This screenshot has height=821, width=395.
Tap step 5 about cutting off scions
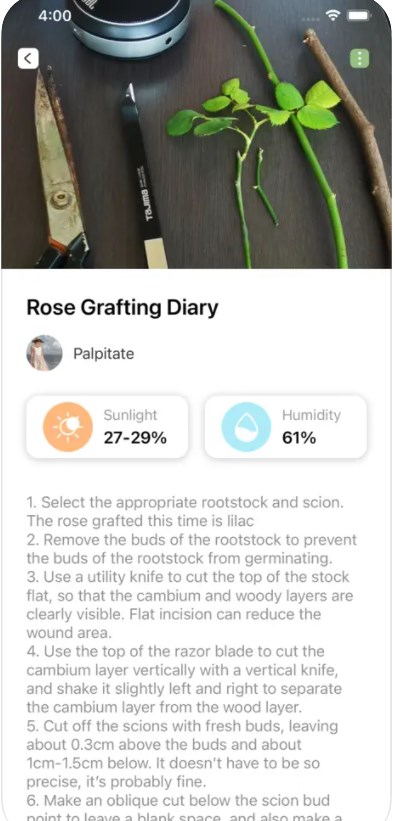pyautogui.click(x=182, y=754)
